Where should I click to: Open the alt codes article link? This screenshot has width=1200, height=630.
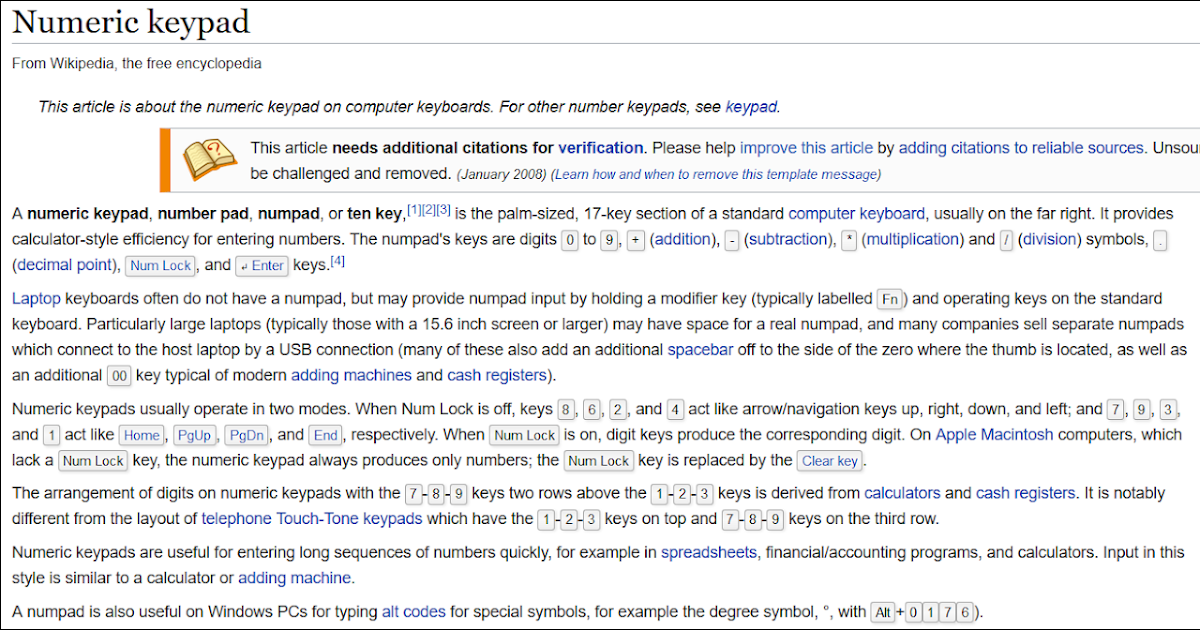click(413, 612)
